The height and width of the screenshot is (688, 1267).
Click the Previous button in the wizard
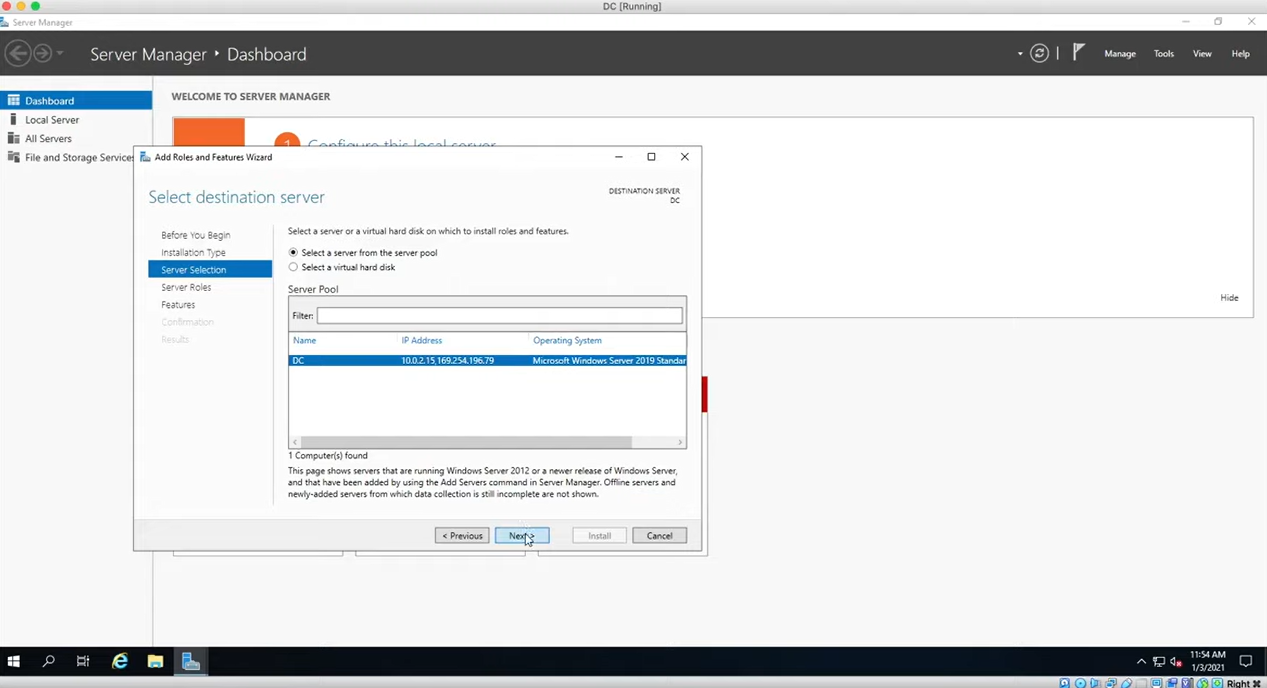[x=462, y=536]
